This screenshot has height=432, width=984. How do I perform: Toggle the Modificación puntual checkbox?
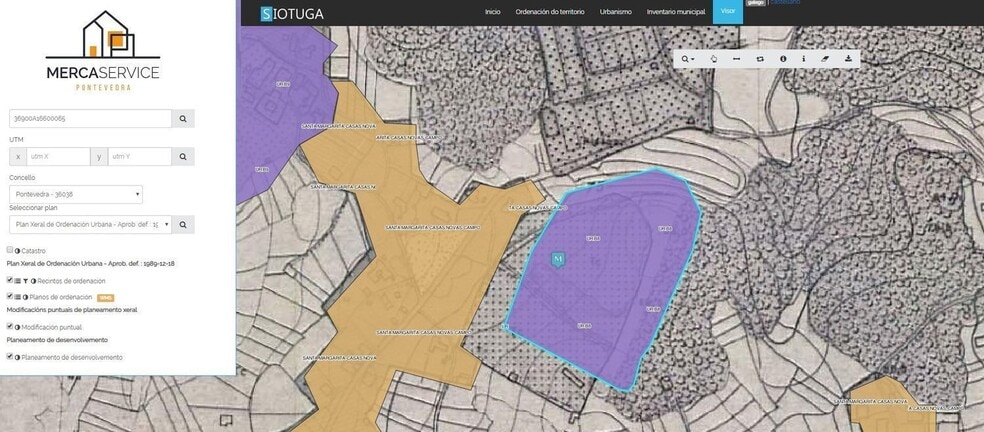click(x=10, y=327)
